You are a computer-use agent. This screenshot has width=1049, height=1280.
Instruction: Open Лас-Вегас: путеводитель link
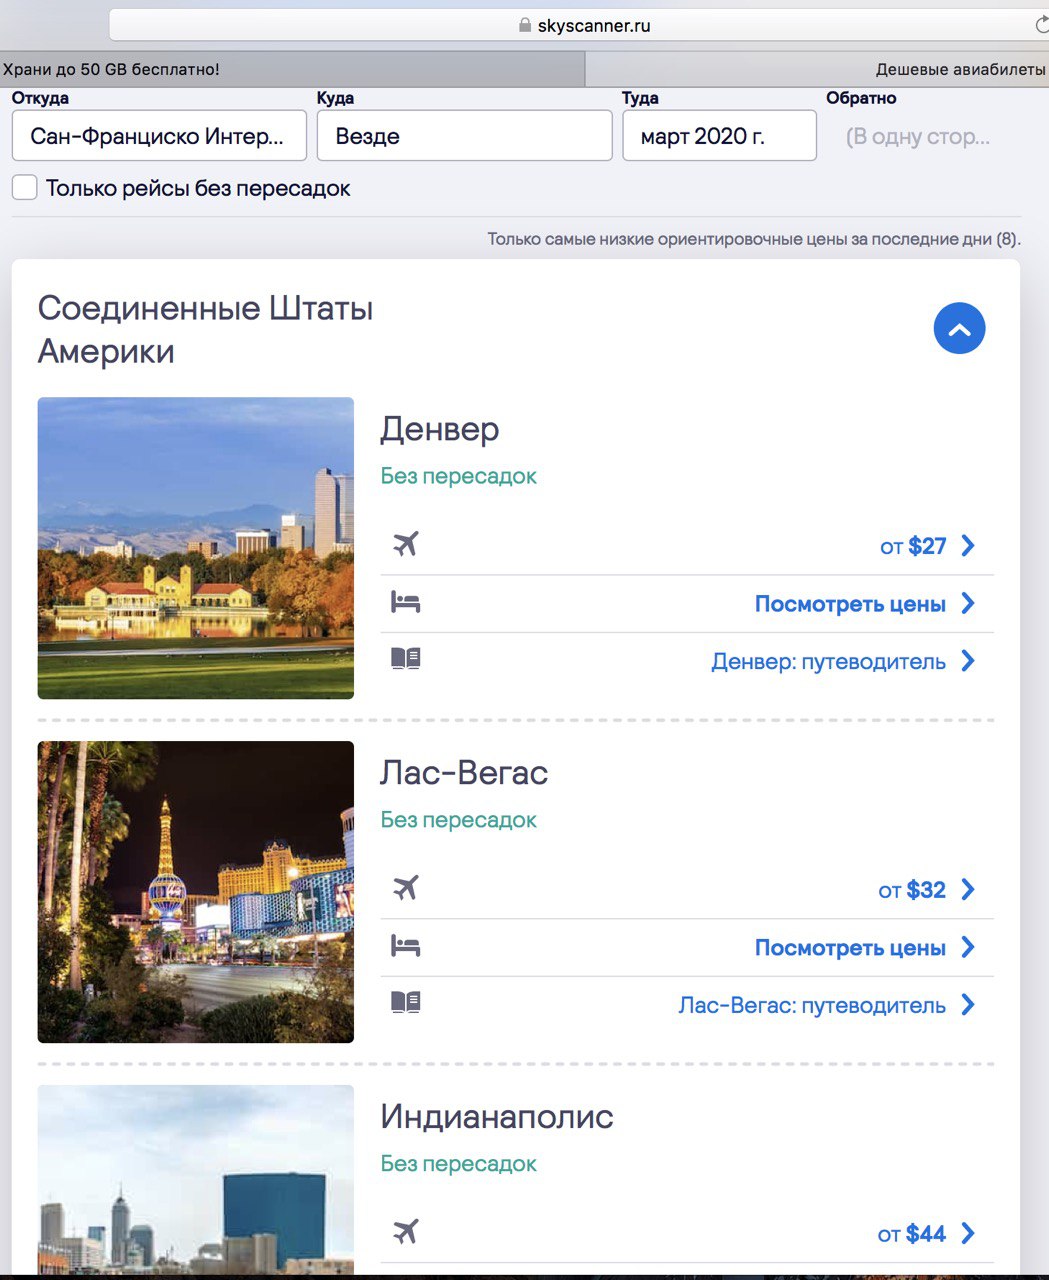tap(812, 1006)
